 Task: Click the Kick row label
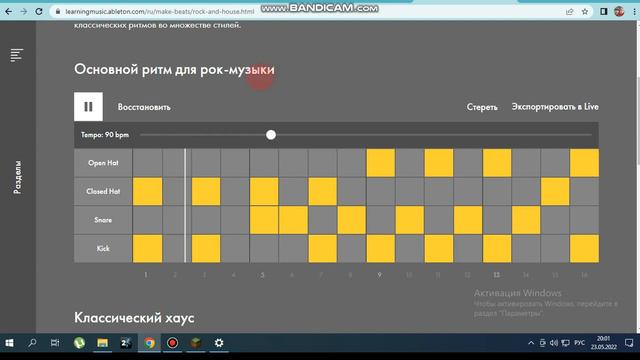pyautogui.click(x=103, y=249)
